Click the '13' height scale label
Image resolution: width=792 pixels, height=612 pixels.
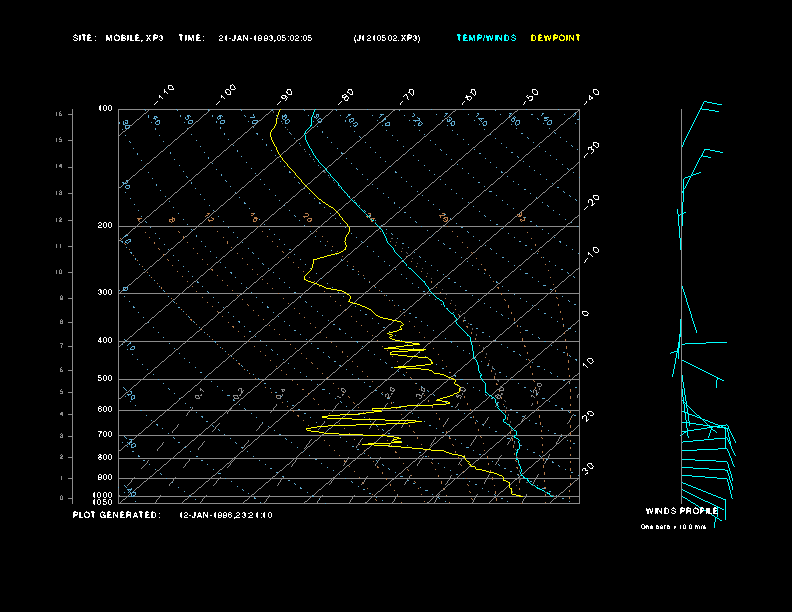pos(59,193)
